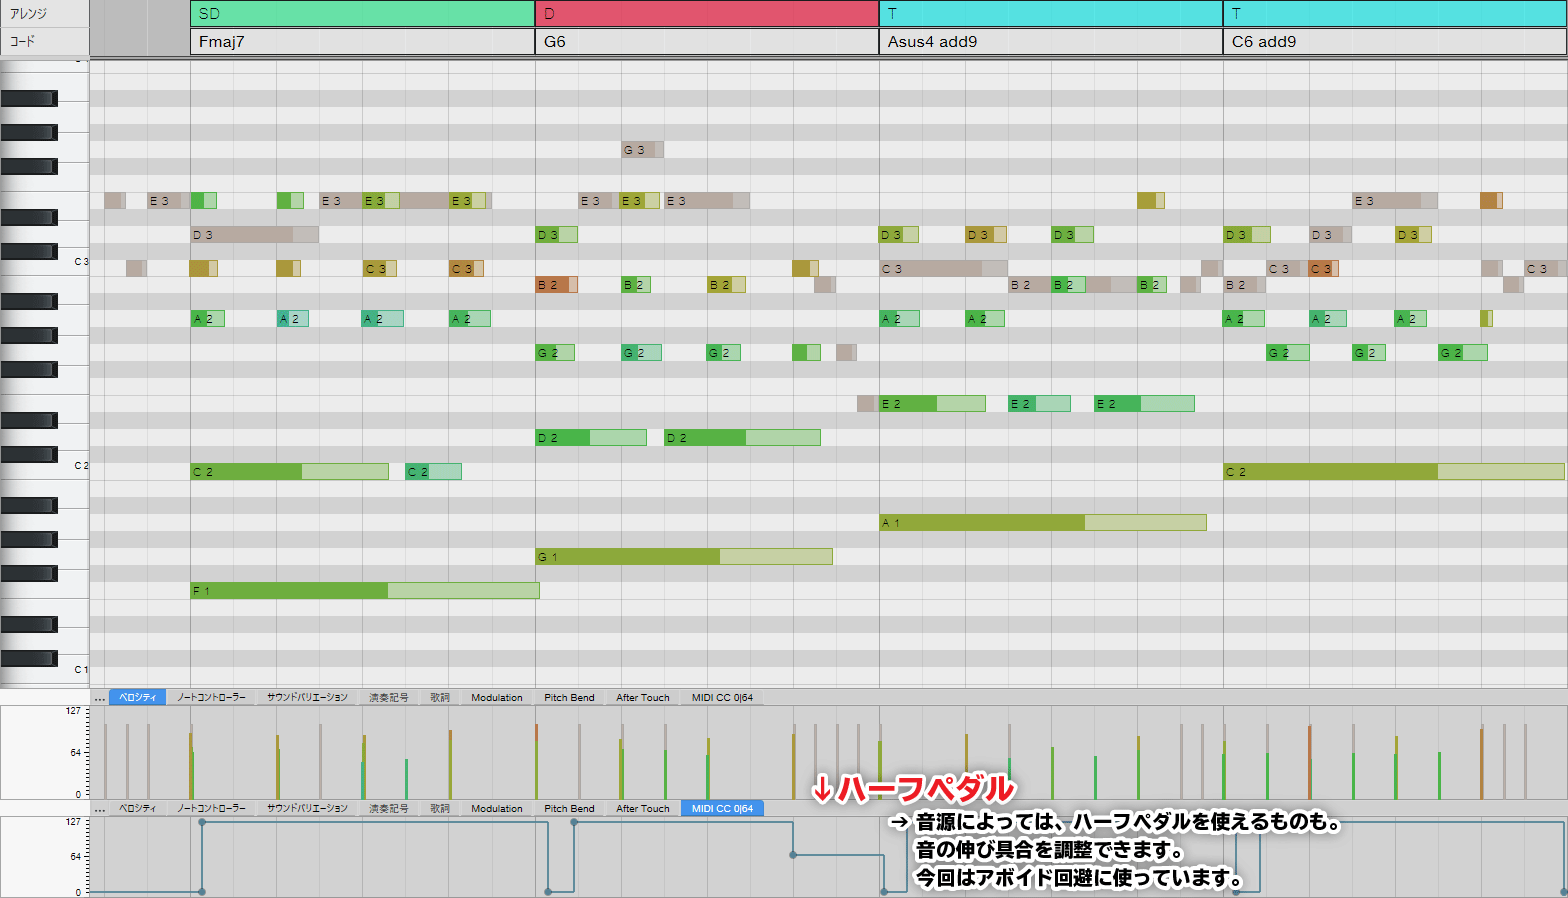Select ベロシティ tab in the upper lane
Image resolution: width=1568 pixels, height=898 pixels.
(138, 698)
